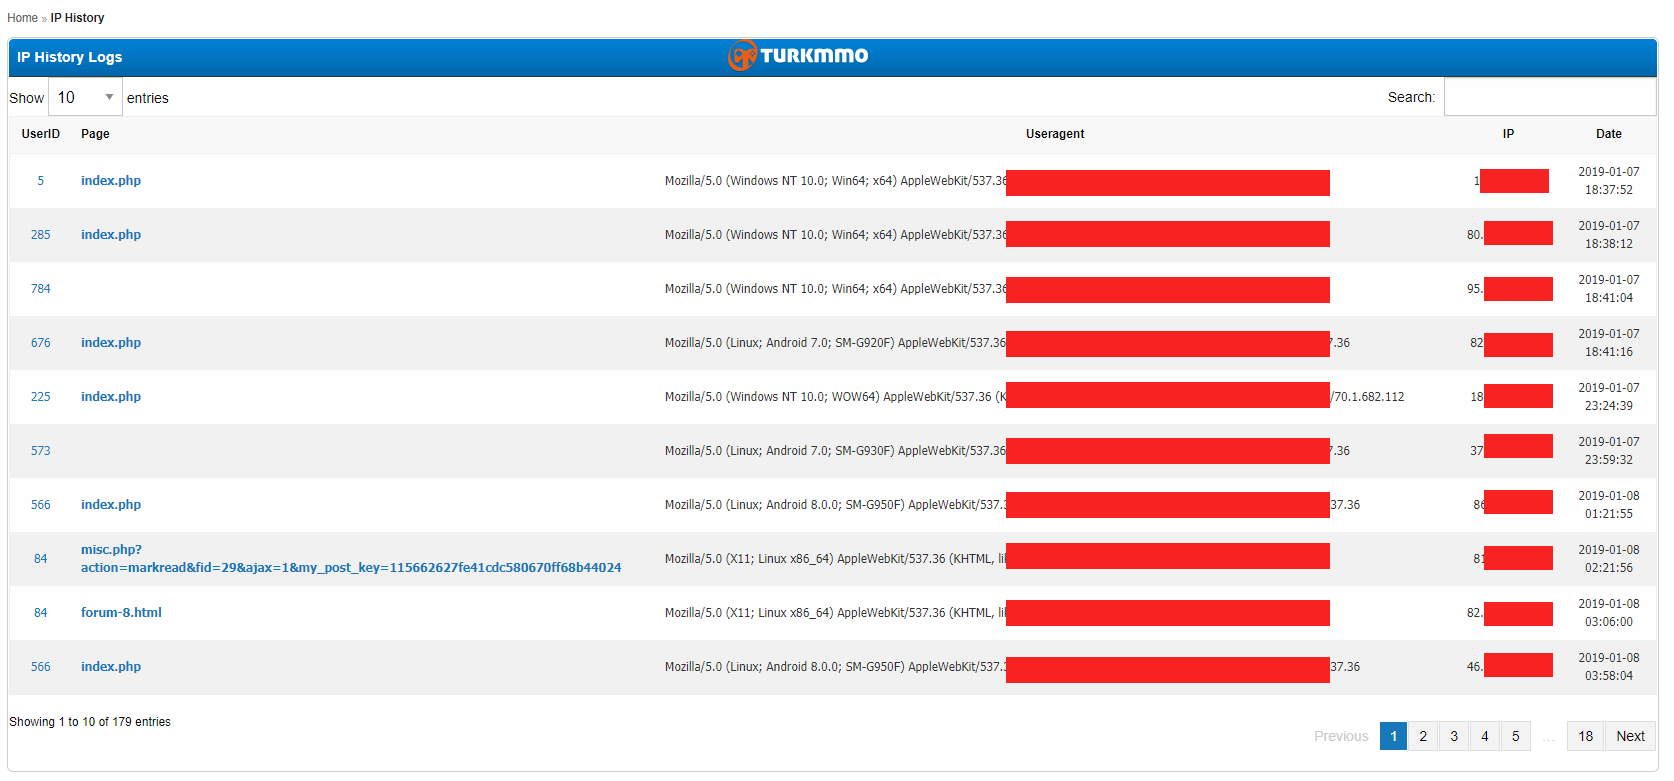The image size is (1674, 781).
Task: Click index.php link for user 225
Action: (x=111, y=397)
